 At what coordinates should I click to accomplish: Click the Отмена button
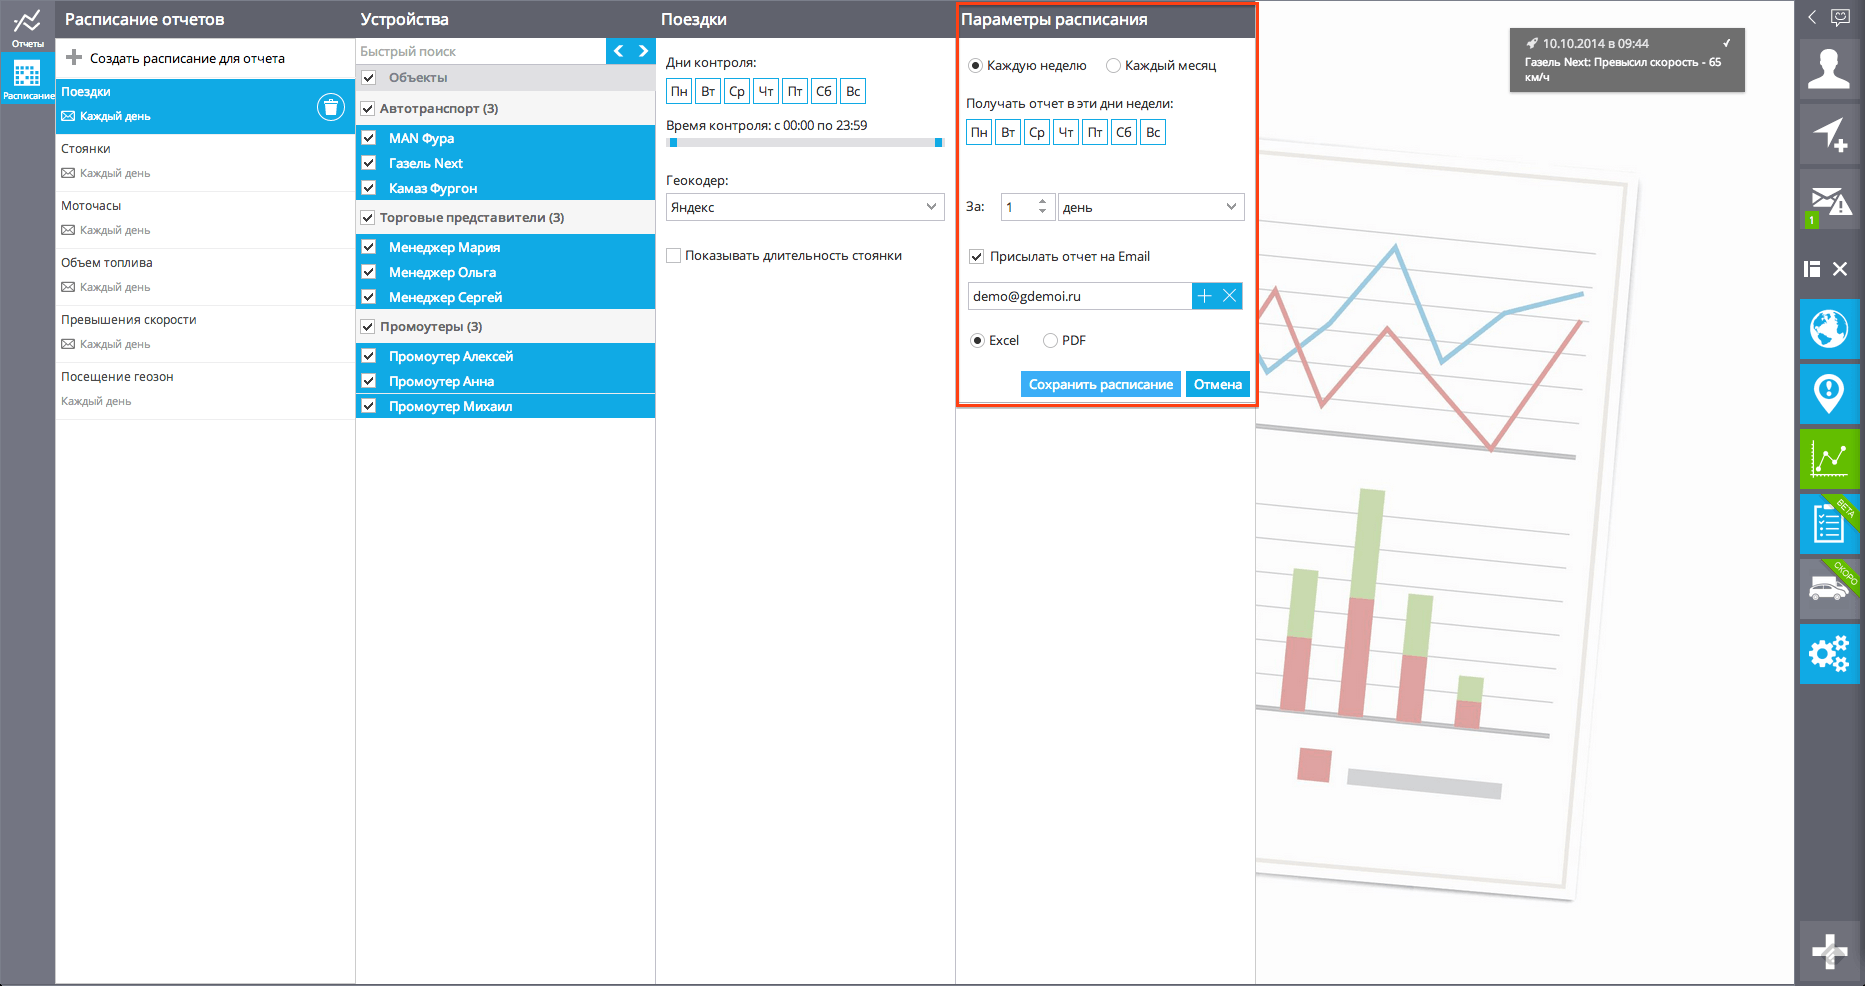click(1217, 385)
